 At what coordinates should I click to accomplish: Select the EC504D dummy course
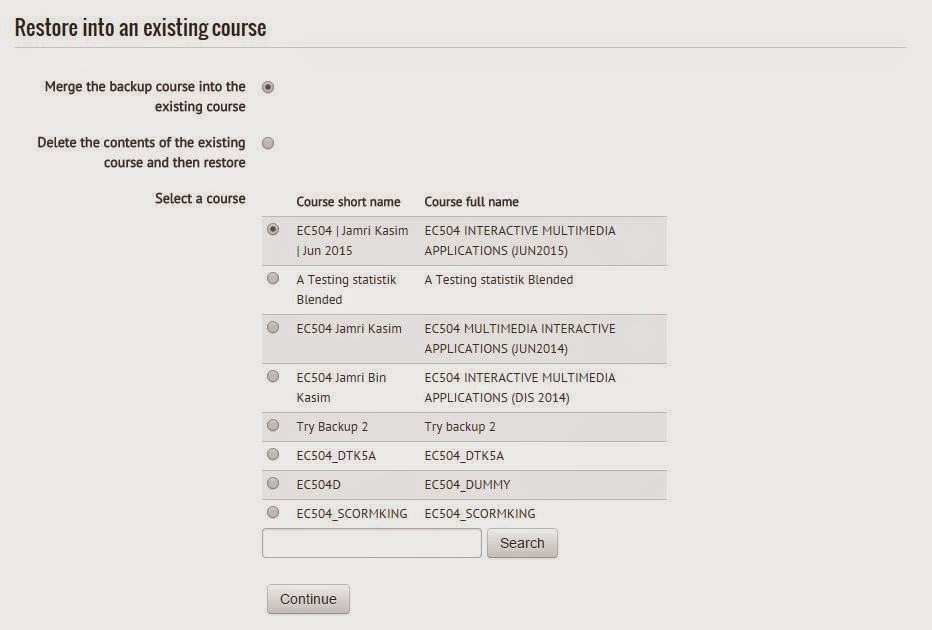click(x=273, y=483)
